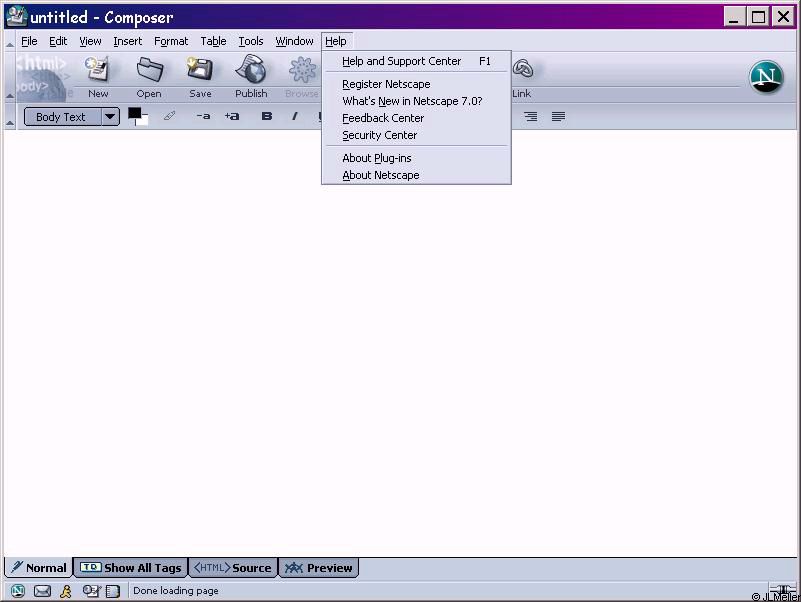Select Register Netscape menu entry
The height and width of the screenshot is (602, 801).
pyautogui.click(x=416, y=84)
